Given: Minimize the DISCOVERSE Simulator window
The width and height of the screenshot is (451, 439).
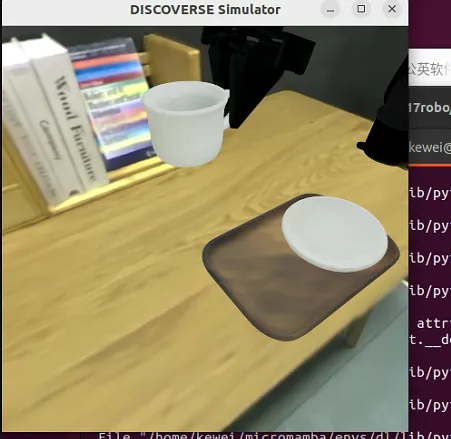Looking at the screenshot, I should coord(330,9).
